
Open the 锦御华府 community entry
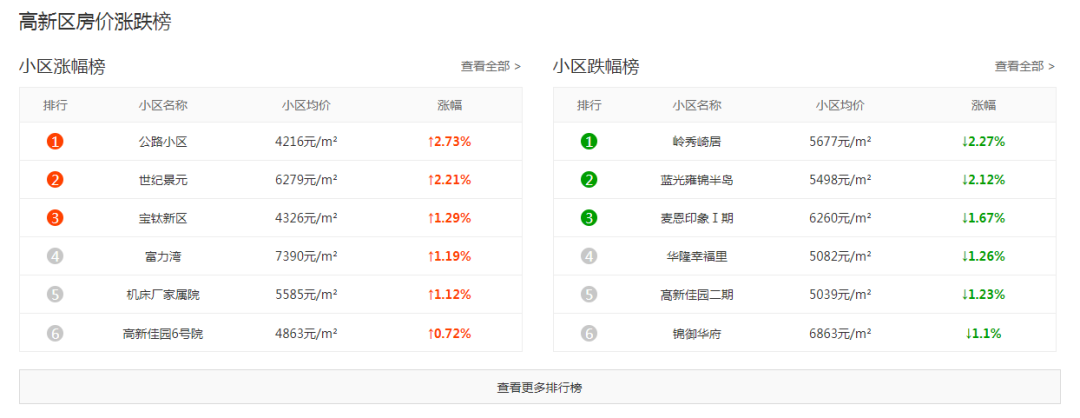(696, 334)
